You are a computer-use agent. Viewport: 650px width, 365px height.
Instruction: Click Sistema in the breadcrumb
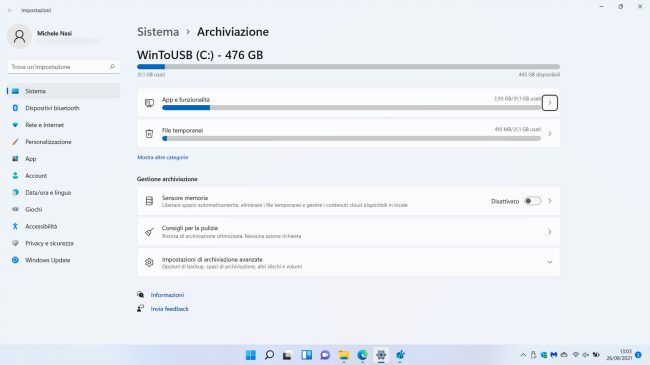coord(158,32)
